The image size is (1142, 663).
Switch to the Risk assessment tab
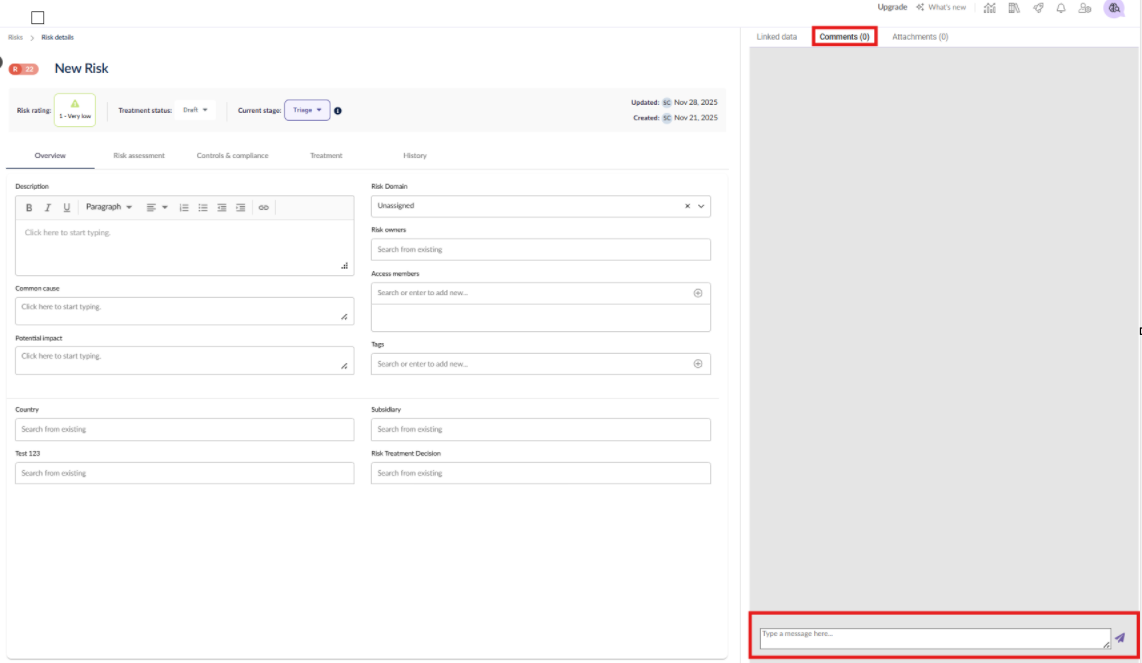click(139, 156)
